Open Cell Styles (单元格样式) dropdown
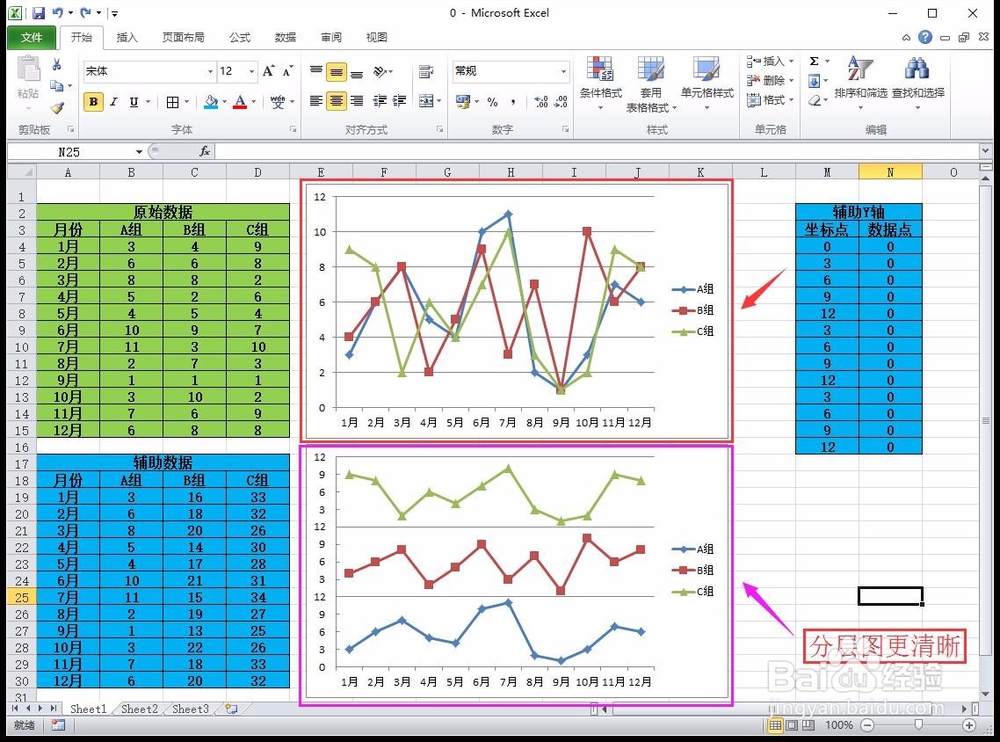The image size is (1000, 742). click(x=707, y=84)
